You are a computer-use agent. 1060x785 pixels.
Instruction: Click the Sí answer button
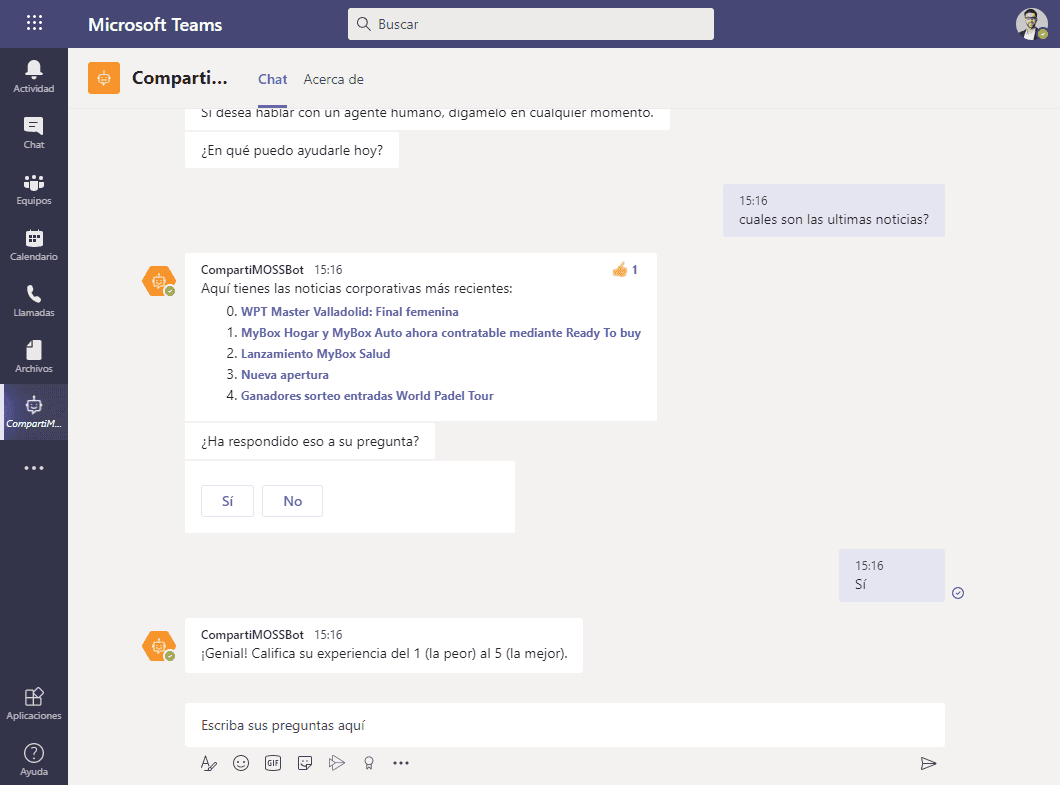pos(227,501)
